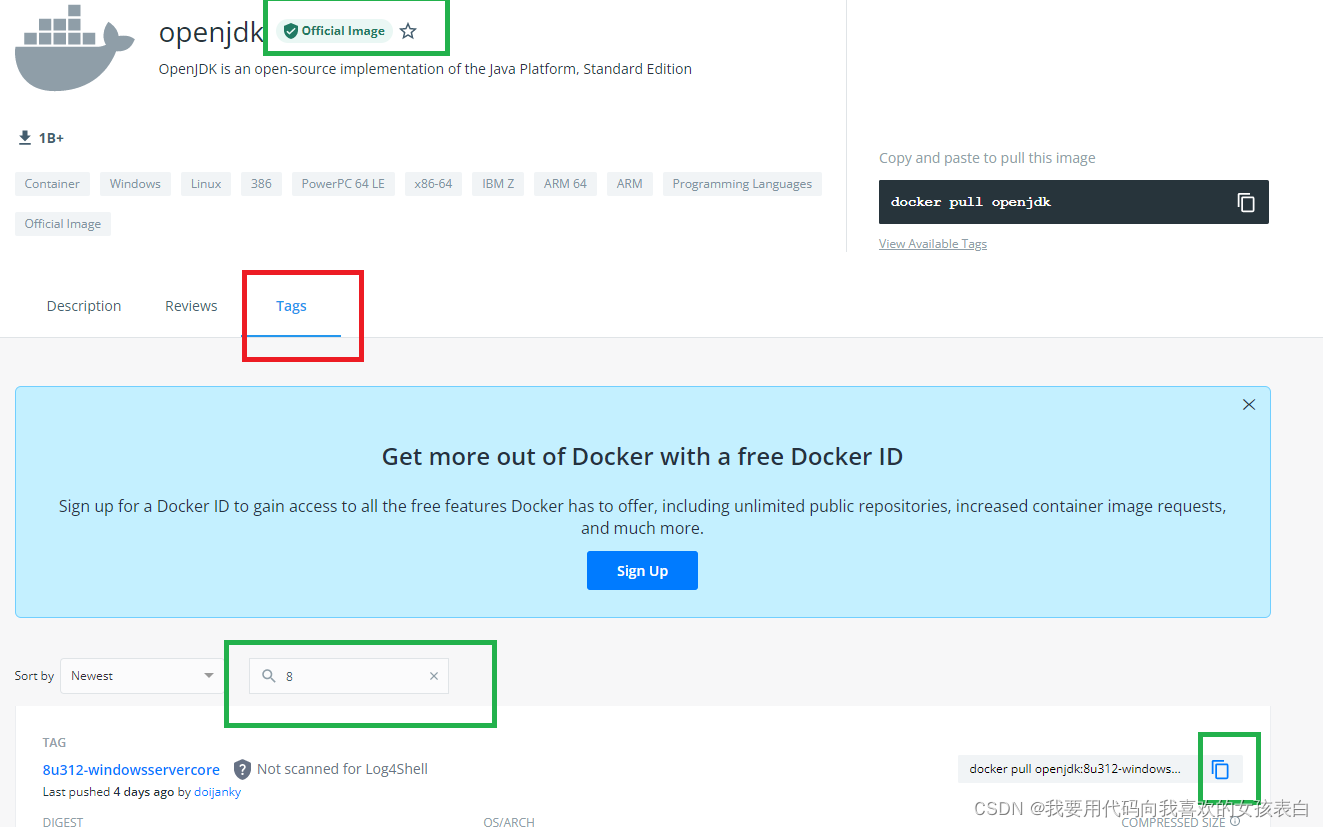
Task: Open the Sort by Newest dropdown
Action: click(x=141, y=675)
